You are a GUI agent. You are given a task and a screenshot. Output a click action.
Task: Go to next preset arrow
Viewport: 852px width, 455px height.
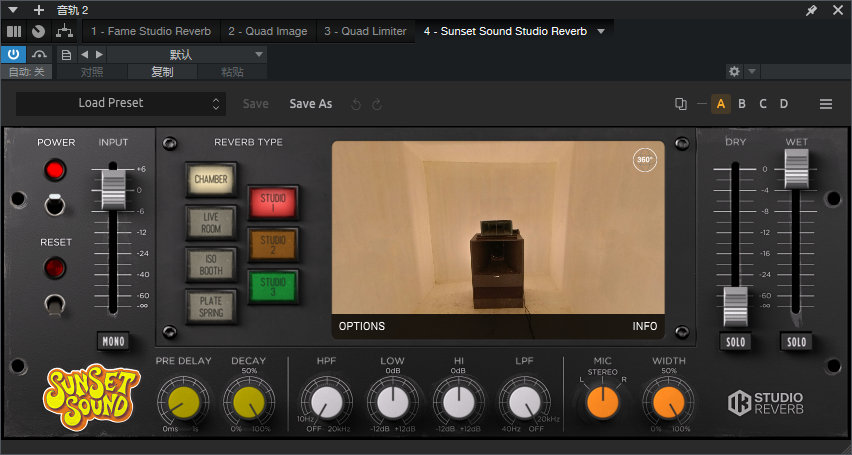(x=99, y=54)
